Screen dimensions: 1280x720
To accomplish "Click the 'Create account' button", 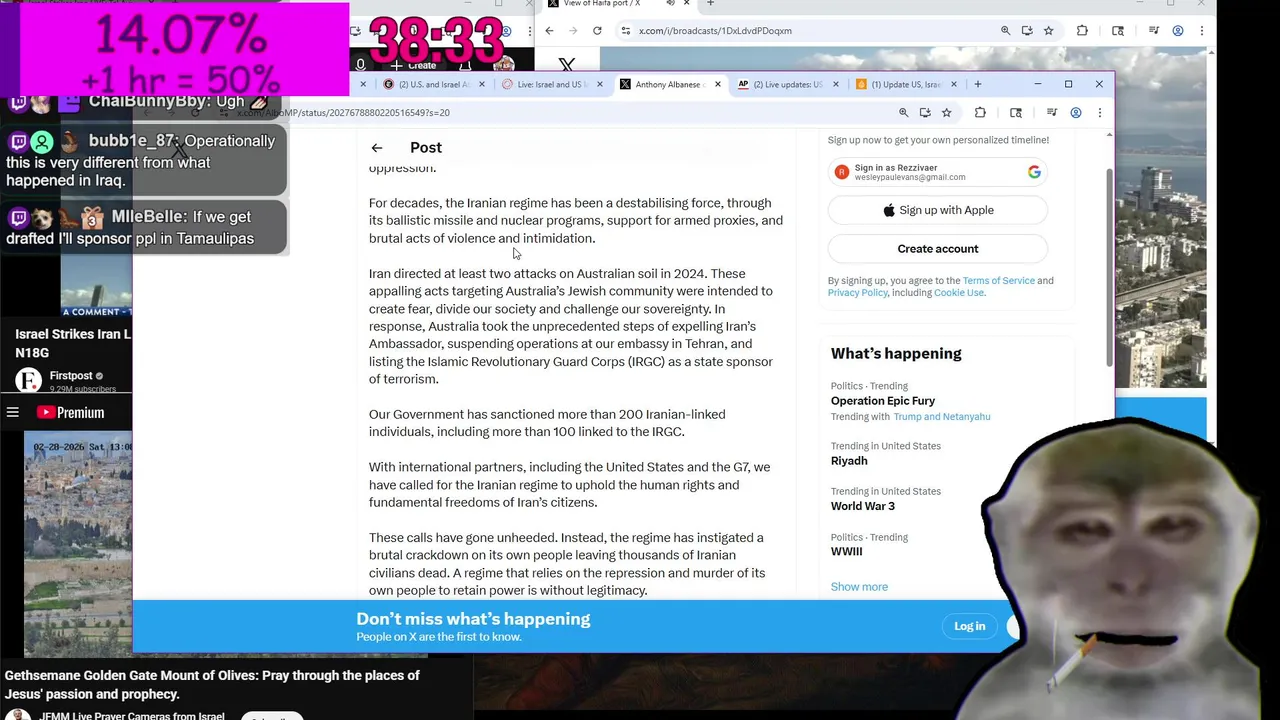I will (938, 249).
